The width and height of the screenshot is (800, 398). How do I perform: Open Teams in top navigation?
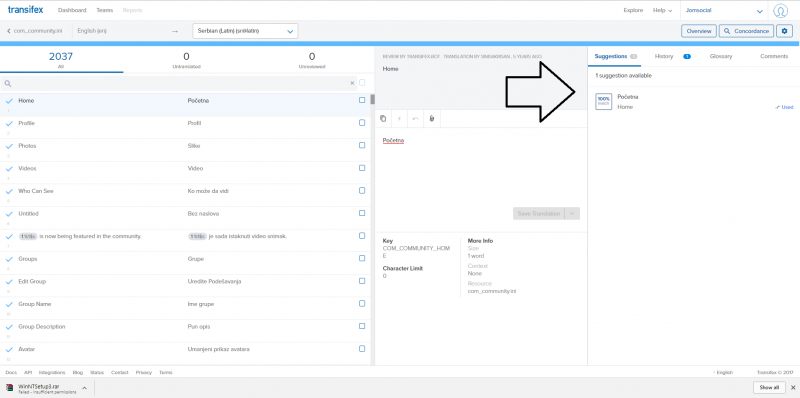coord(105,10)
